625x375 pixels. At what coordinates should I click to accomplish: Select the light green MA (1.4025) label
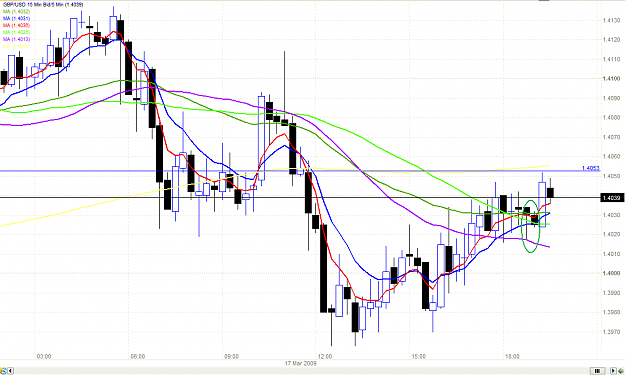(16, 32)
